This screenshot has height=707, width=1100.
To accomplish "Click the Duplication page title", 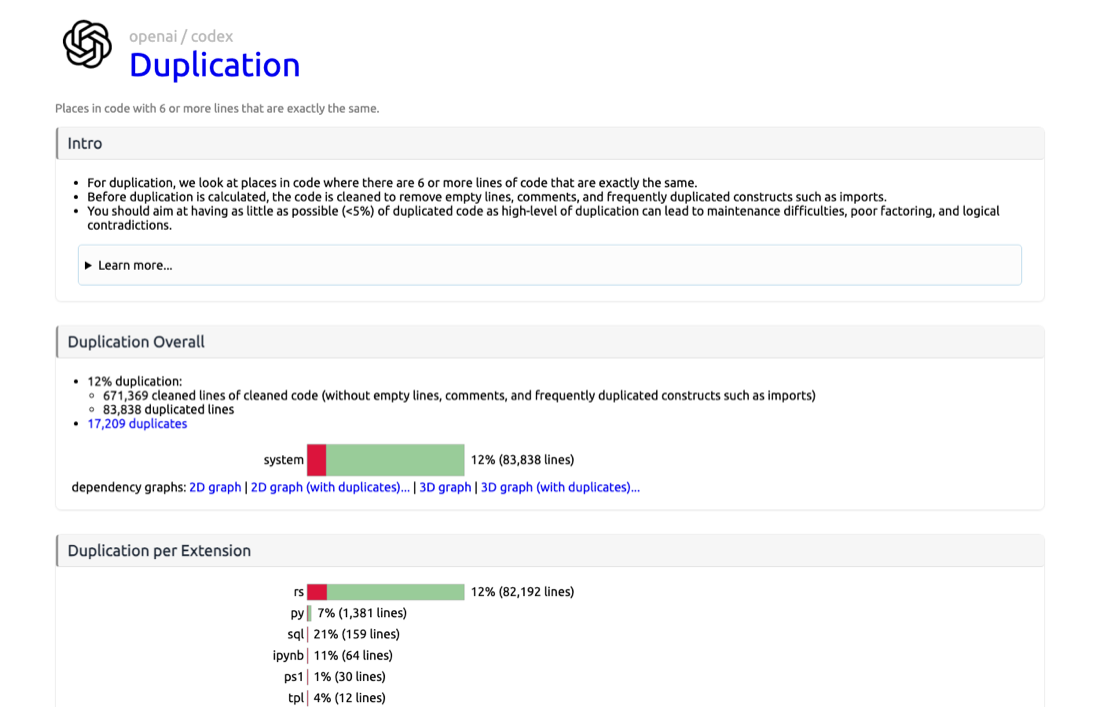I will click(215, 65).
